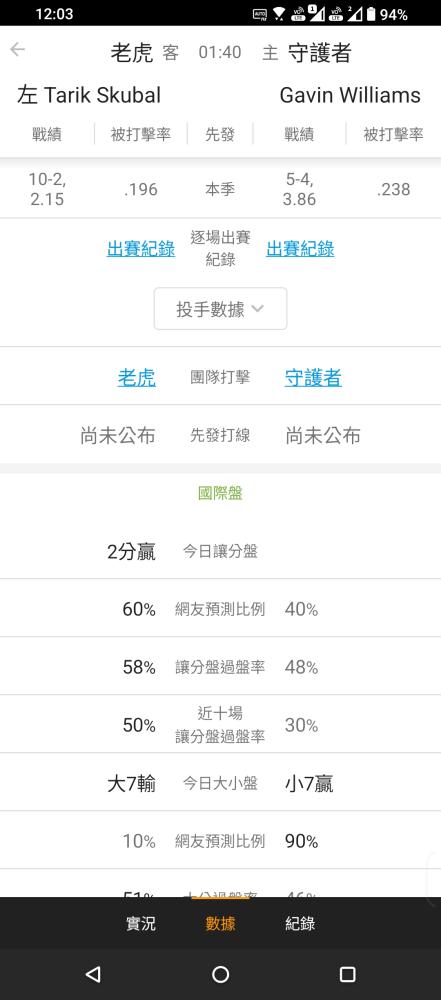Tap Android recent apps square
The image size is (441, 1000).
[347, 974]
